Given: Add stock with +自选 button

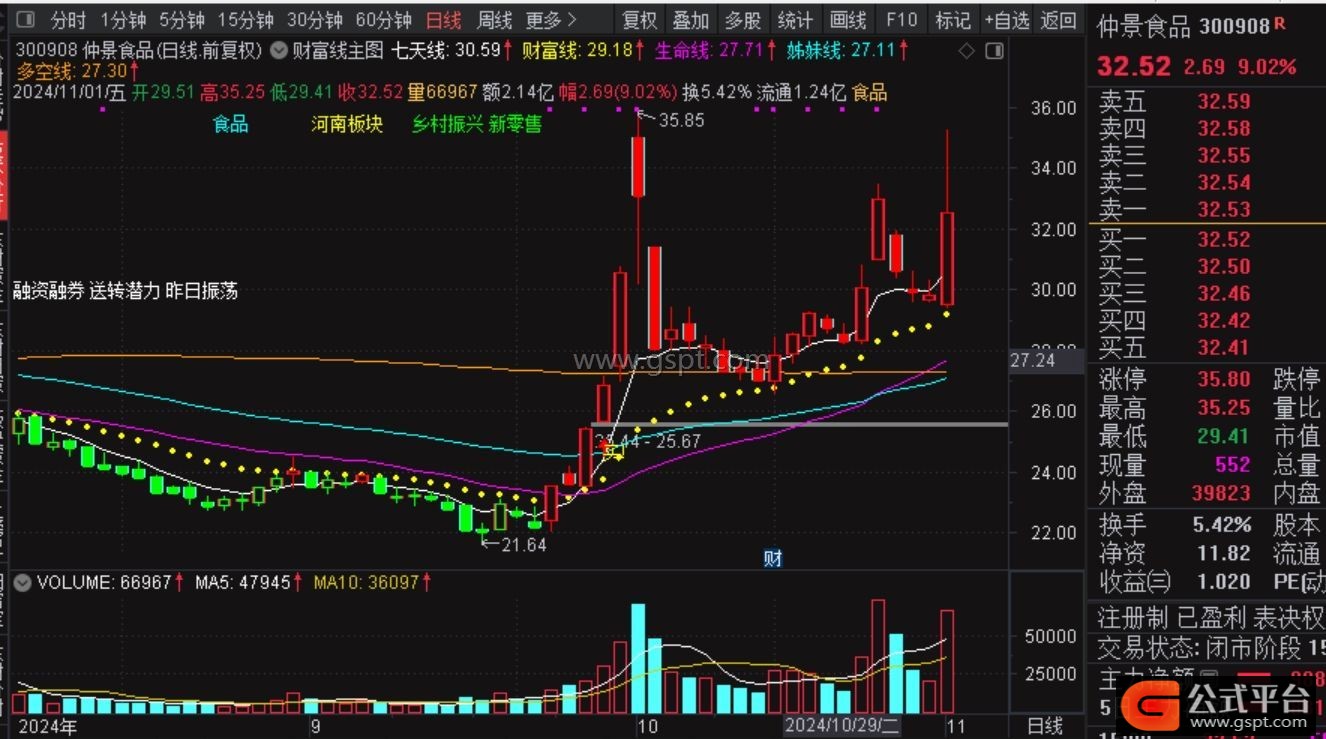Looking at the screenshot, I should (x=1006, y=20).
